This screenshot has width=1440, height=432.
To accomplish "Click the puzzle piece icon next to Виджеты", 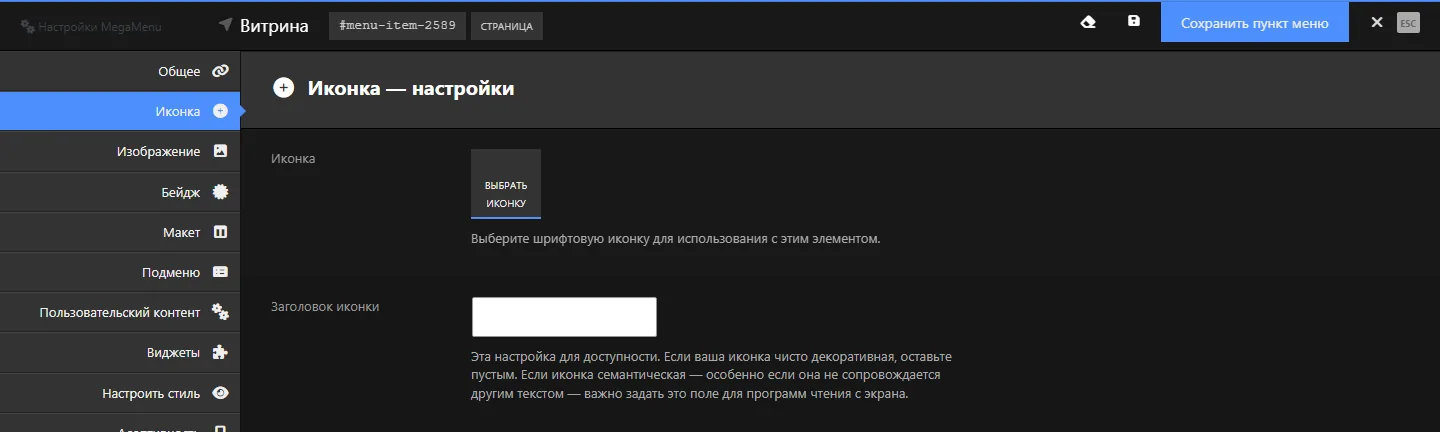I will point(220,352).
